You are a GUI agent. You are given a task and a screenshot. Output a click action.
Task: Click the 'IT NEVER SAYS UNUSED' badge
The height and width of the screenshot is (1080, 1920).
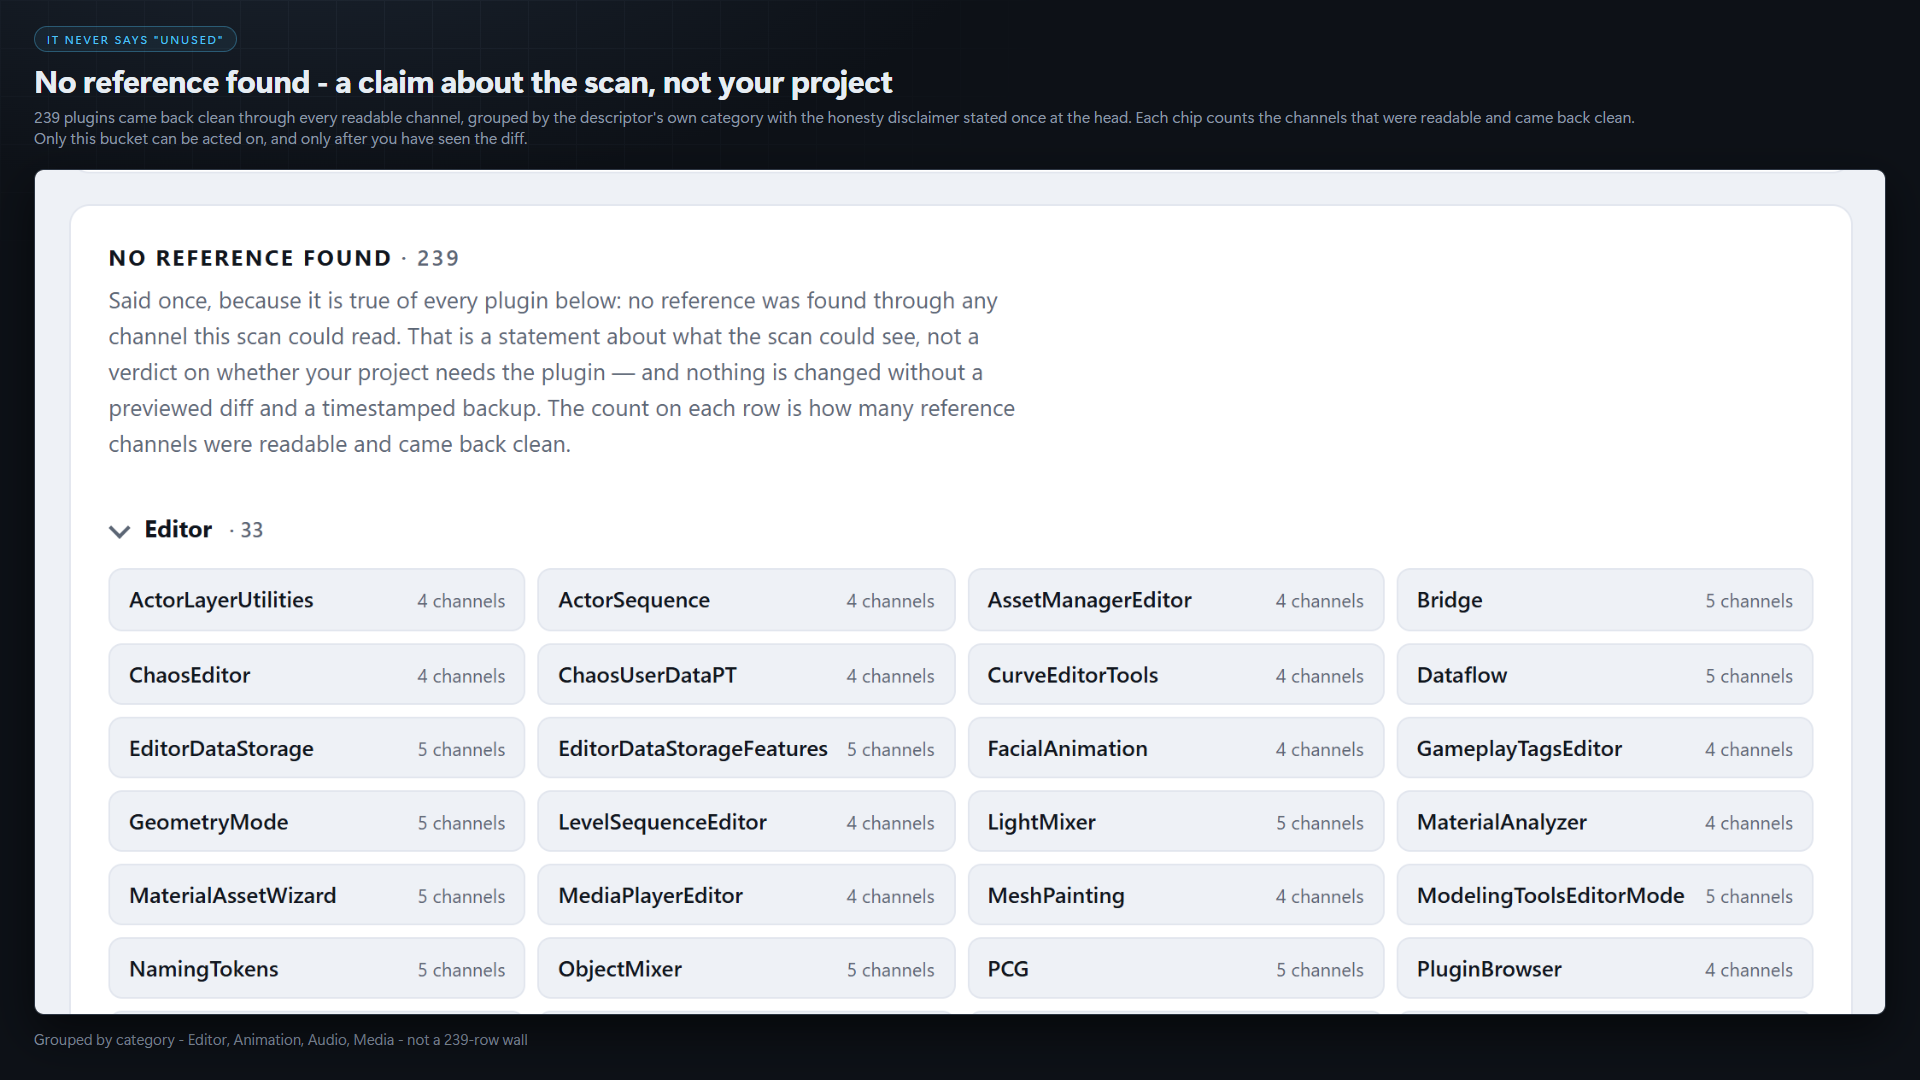[x=135, y=39]
